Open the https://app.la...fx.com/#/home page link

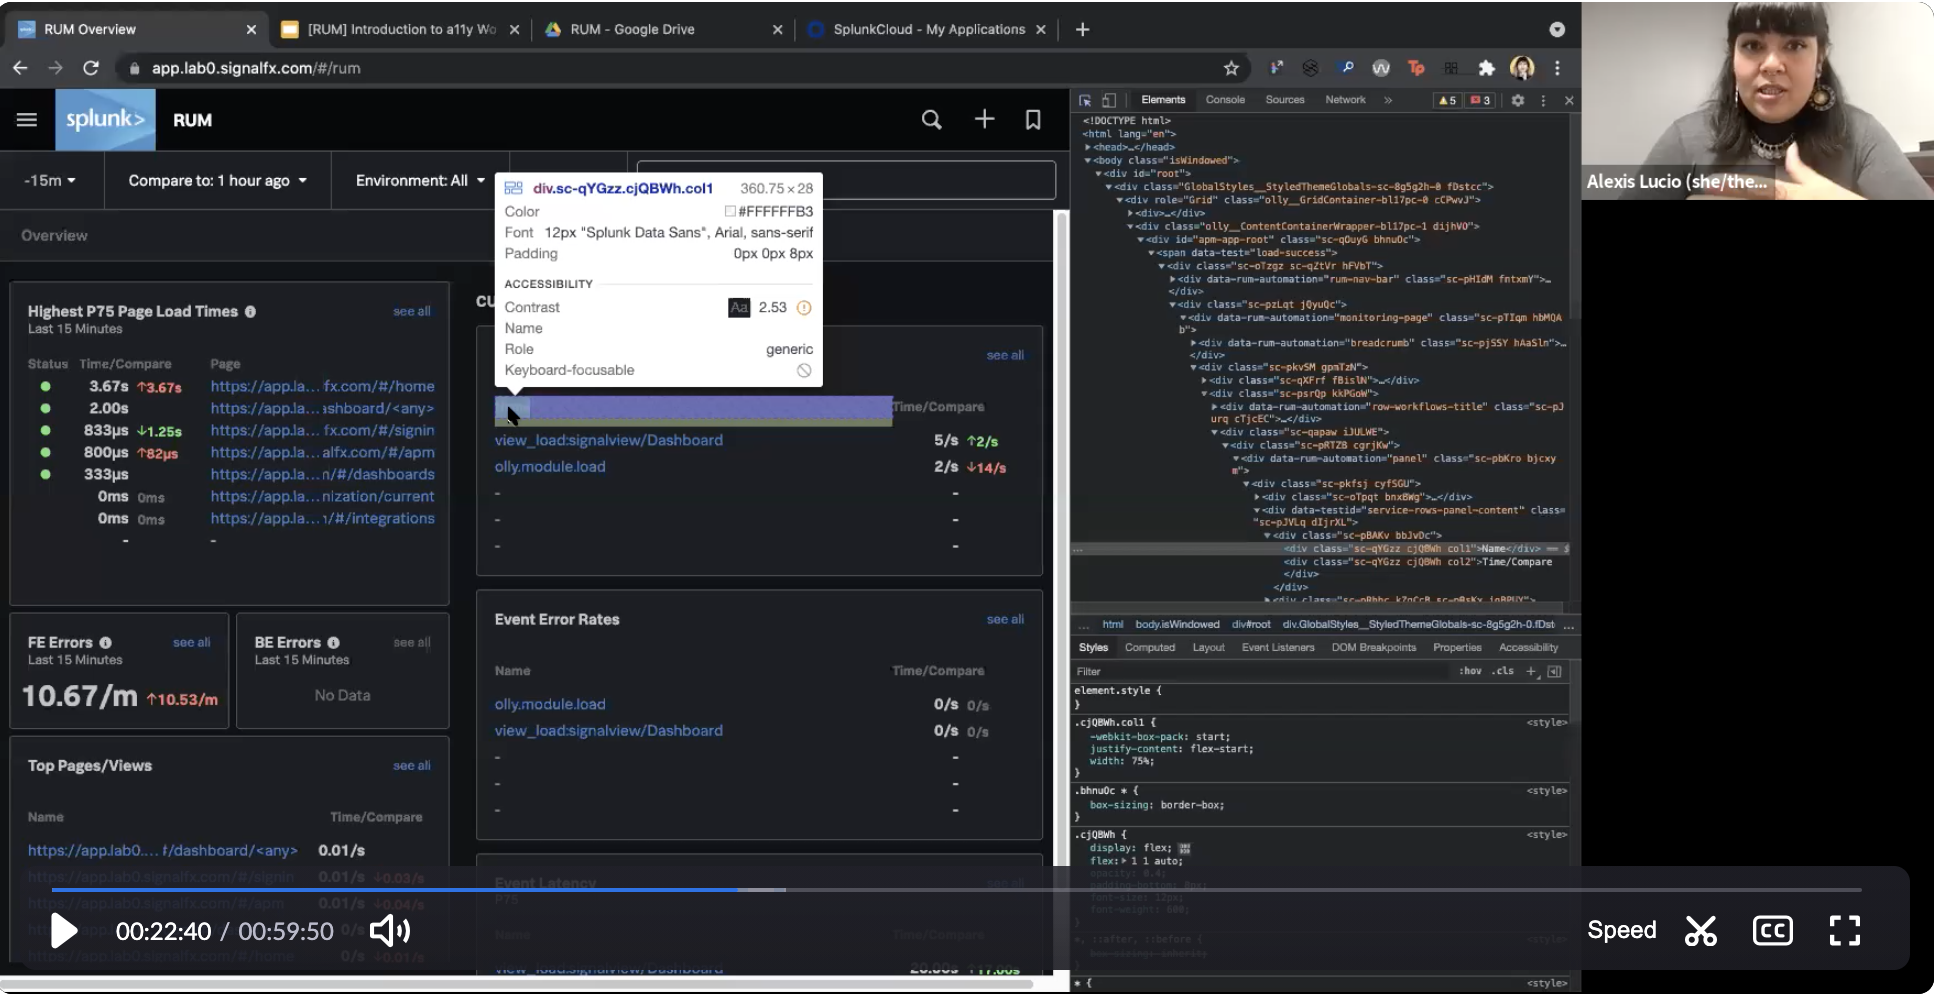point(322,386)
